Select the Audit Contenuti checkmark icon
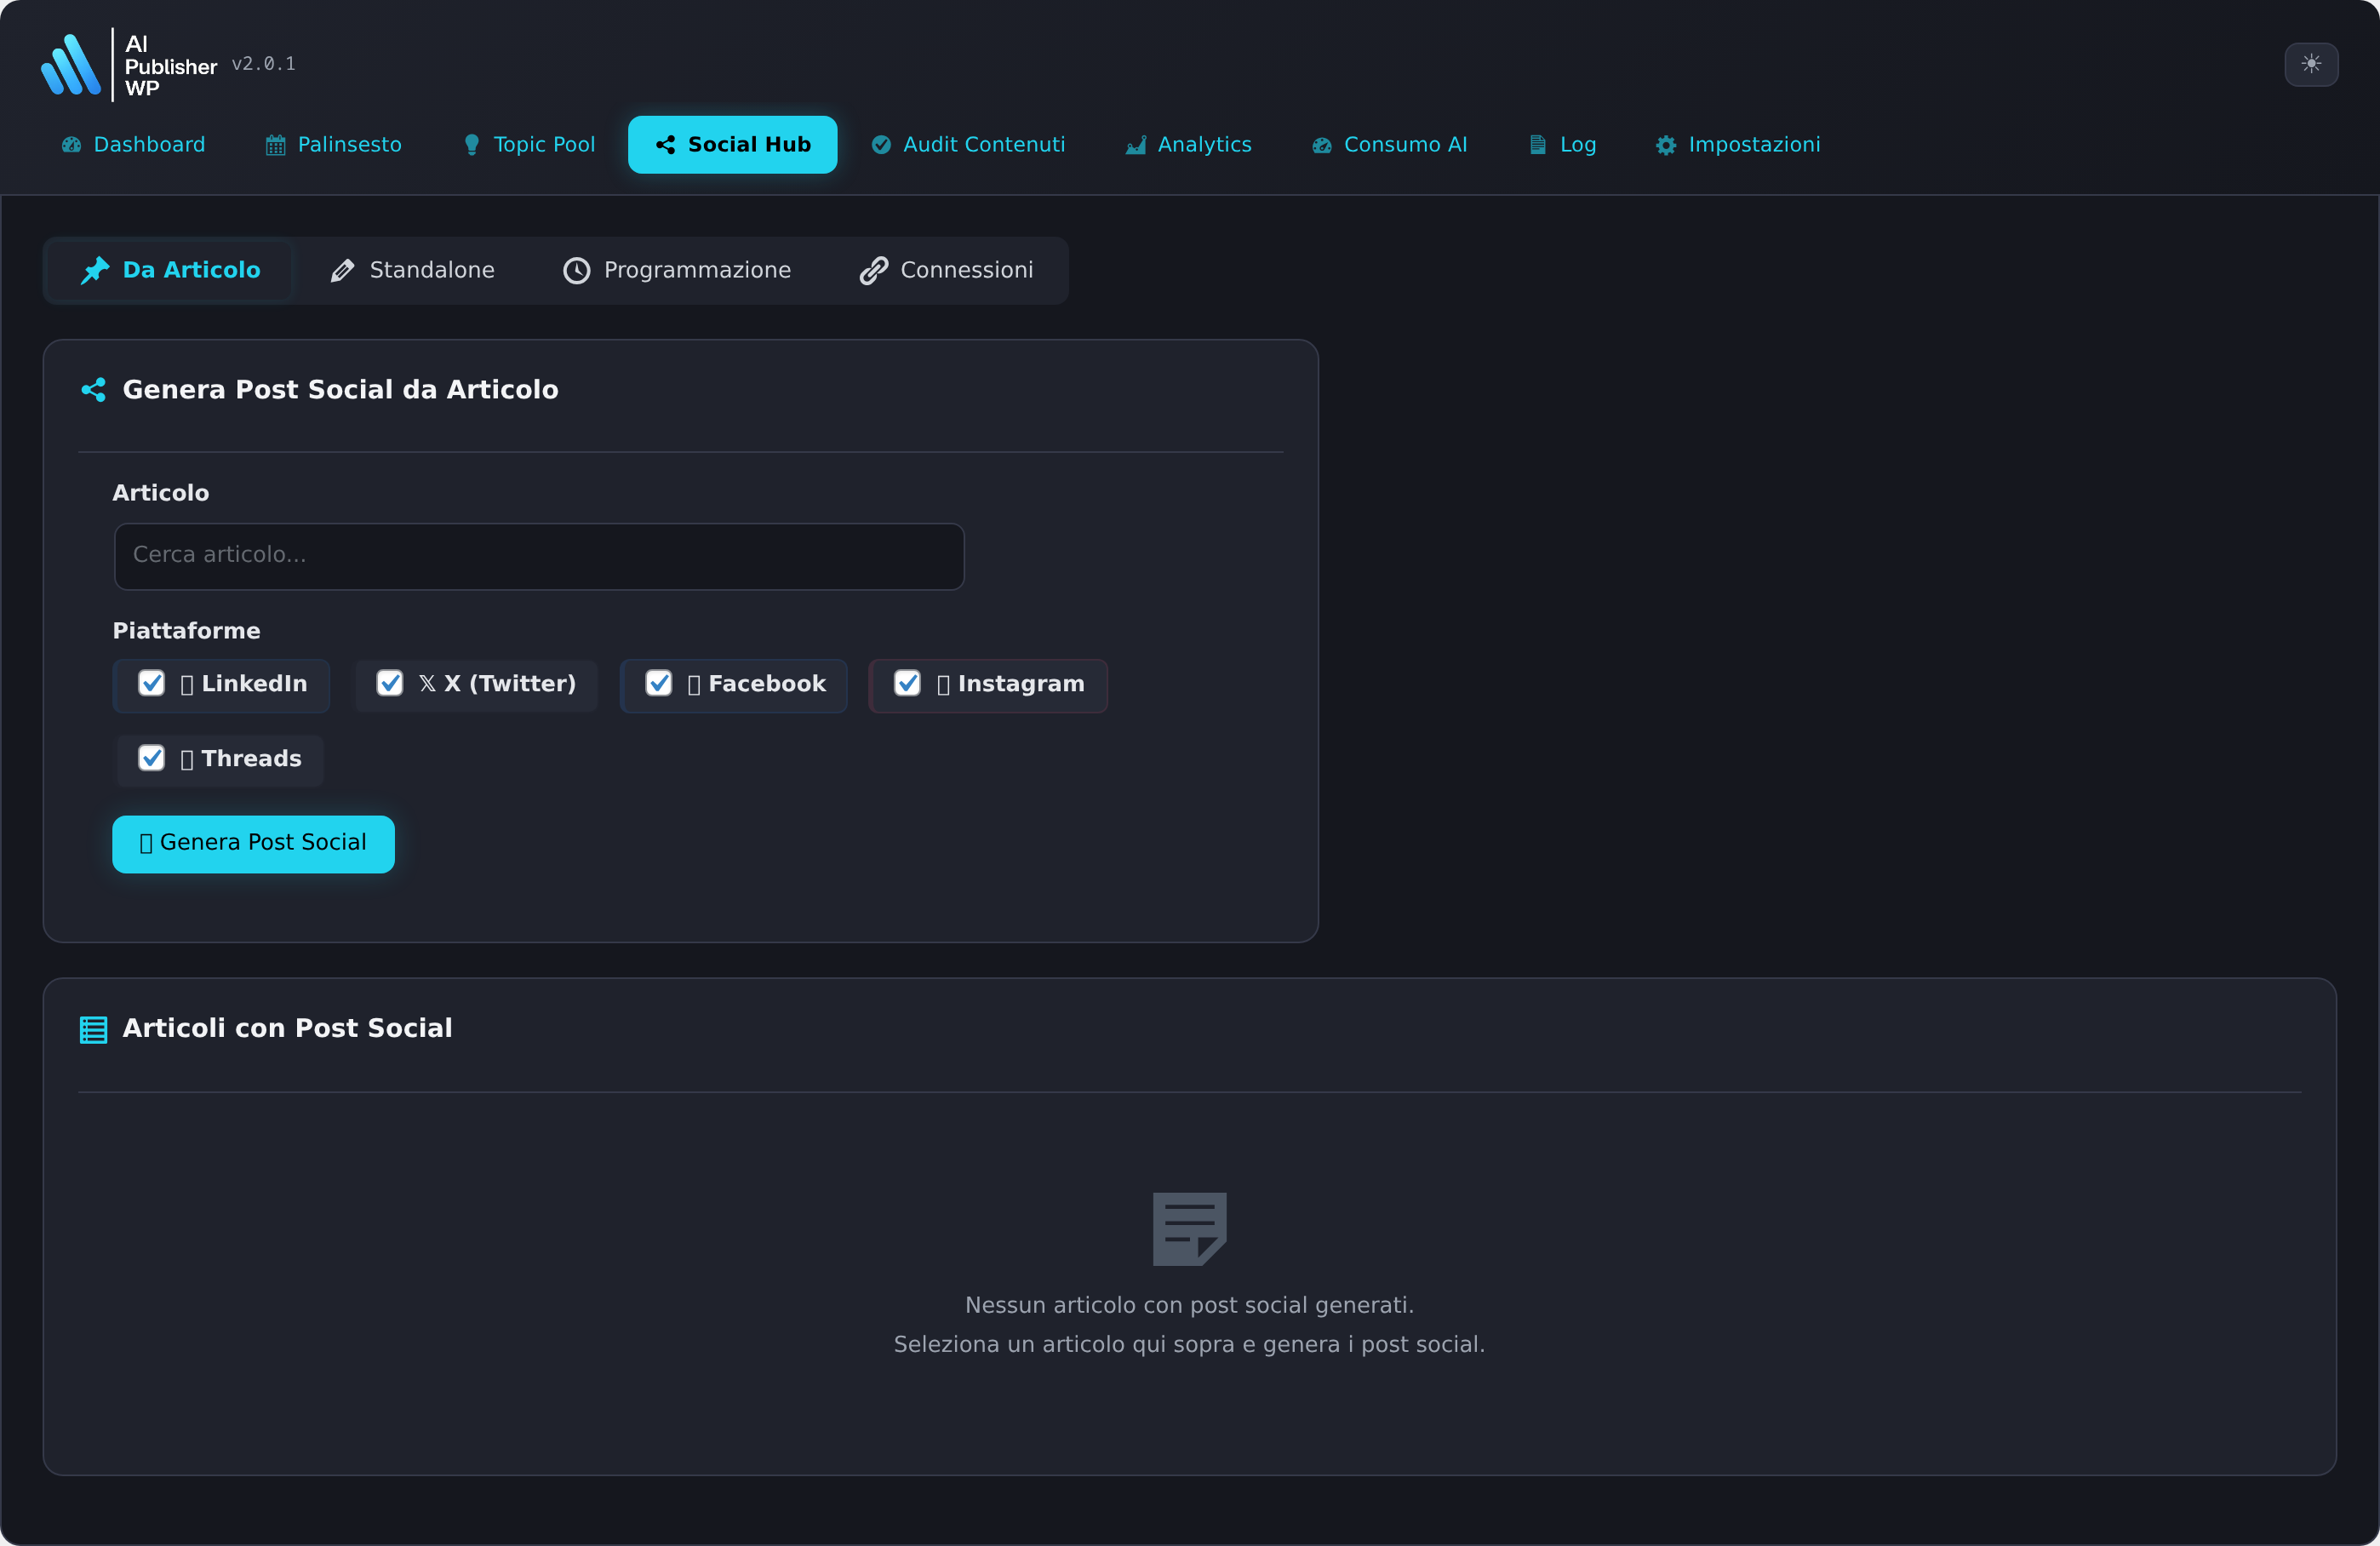 [x=881, y=144]
